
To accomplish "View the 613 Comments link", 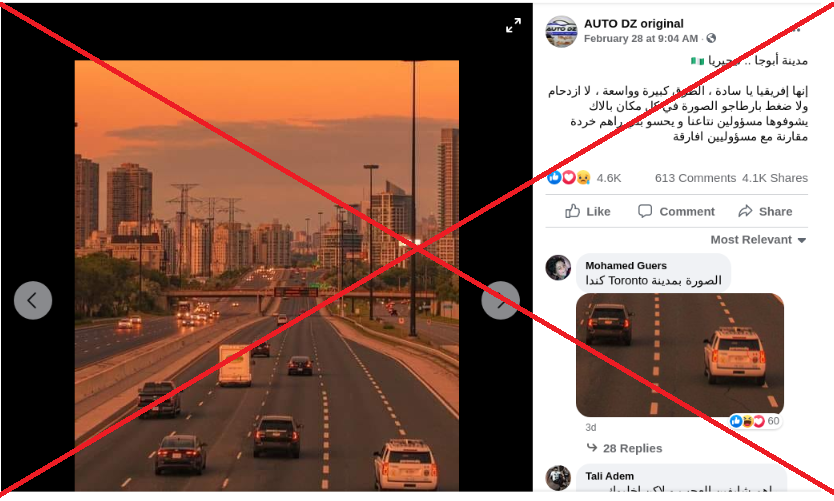I will click(695, 178).
